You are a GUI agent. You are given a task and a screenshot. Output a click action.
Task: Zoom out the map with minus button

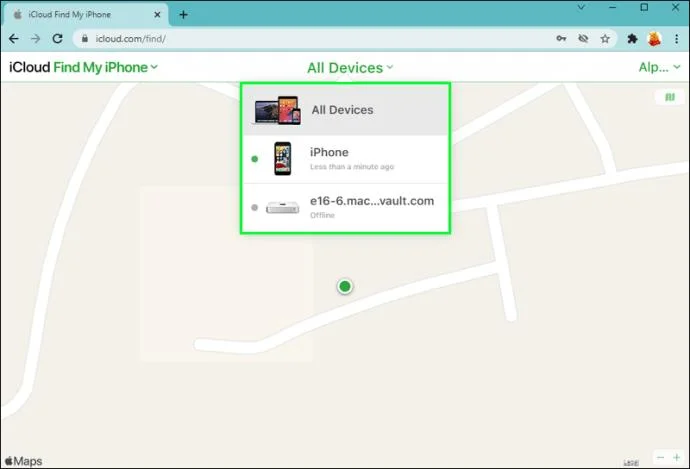point(661,458)
